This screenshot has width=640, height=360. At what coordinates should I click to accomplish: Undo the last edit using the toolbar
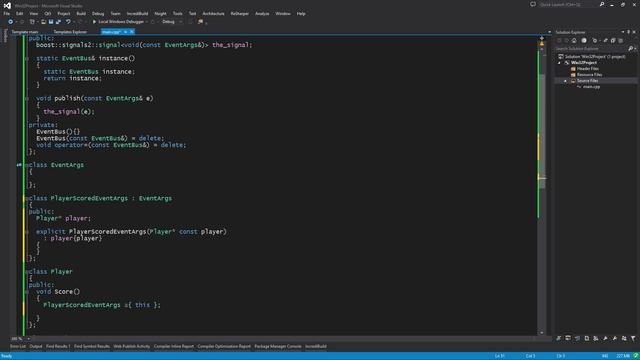(x=68, y=22)
